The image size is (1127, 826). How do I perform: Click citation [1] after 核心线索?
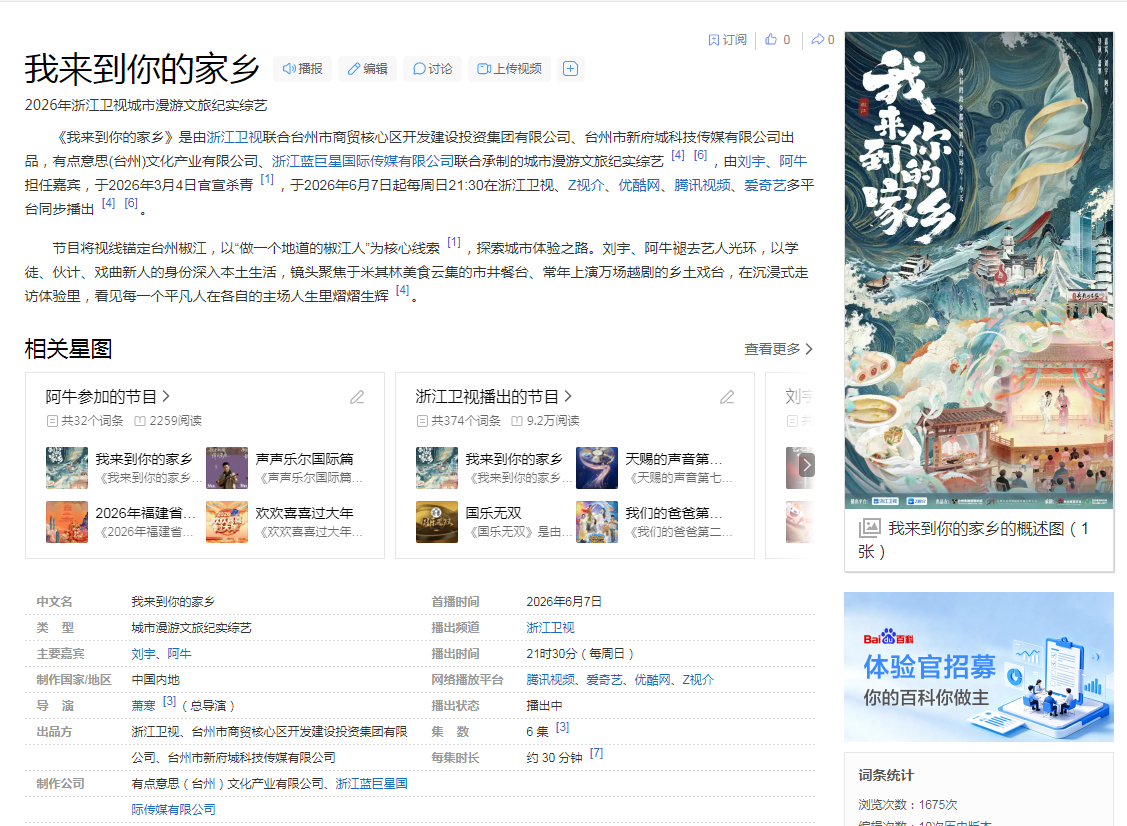click(x=454, y=242)
